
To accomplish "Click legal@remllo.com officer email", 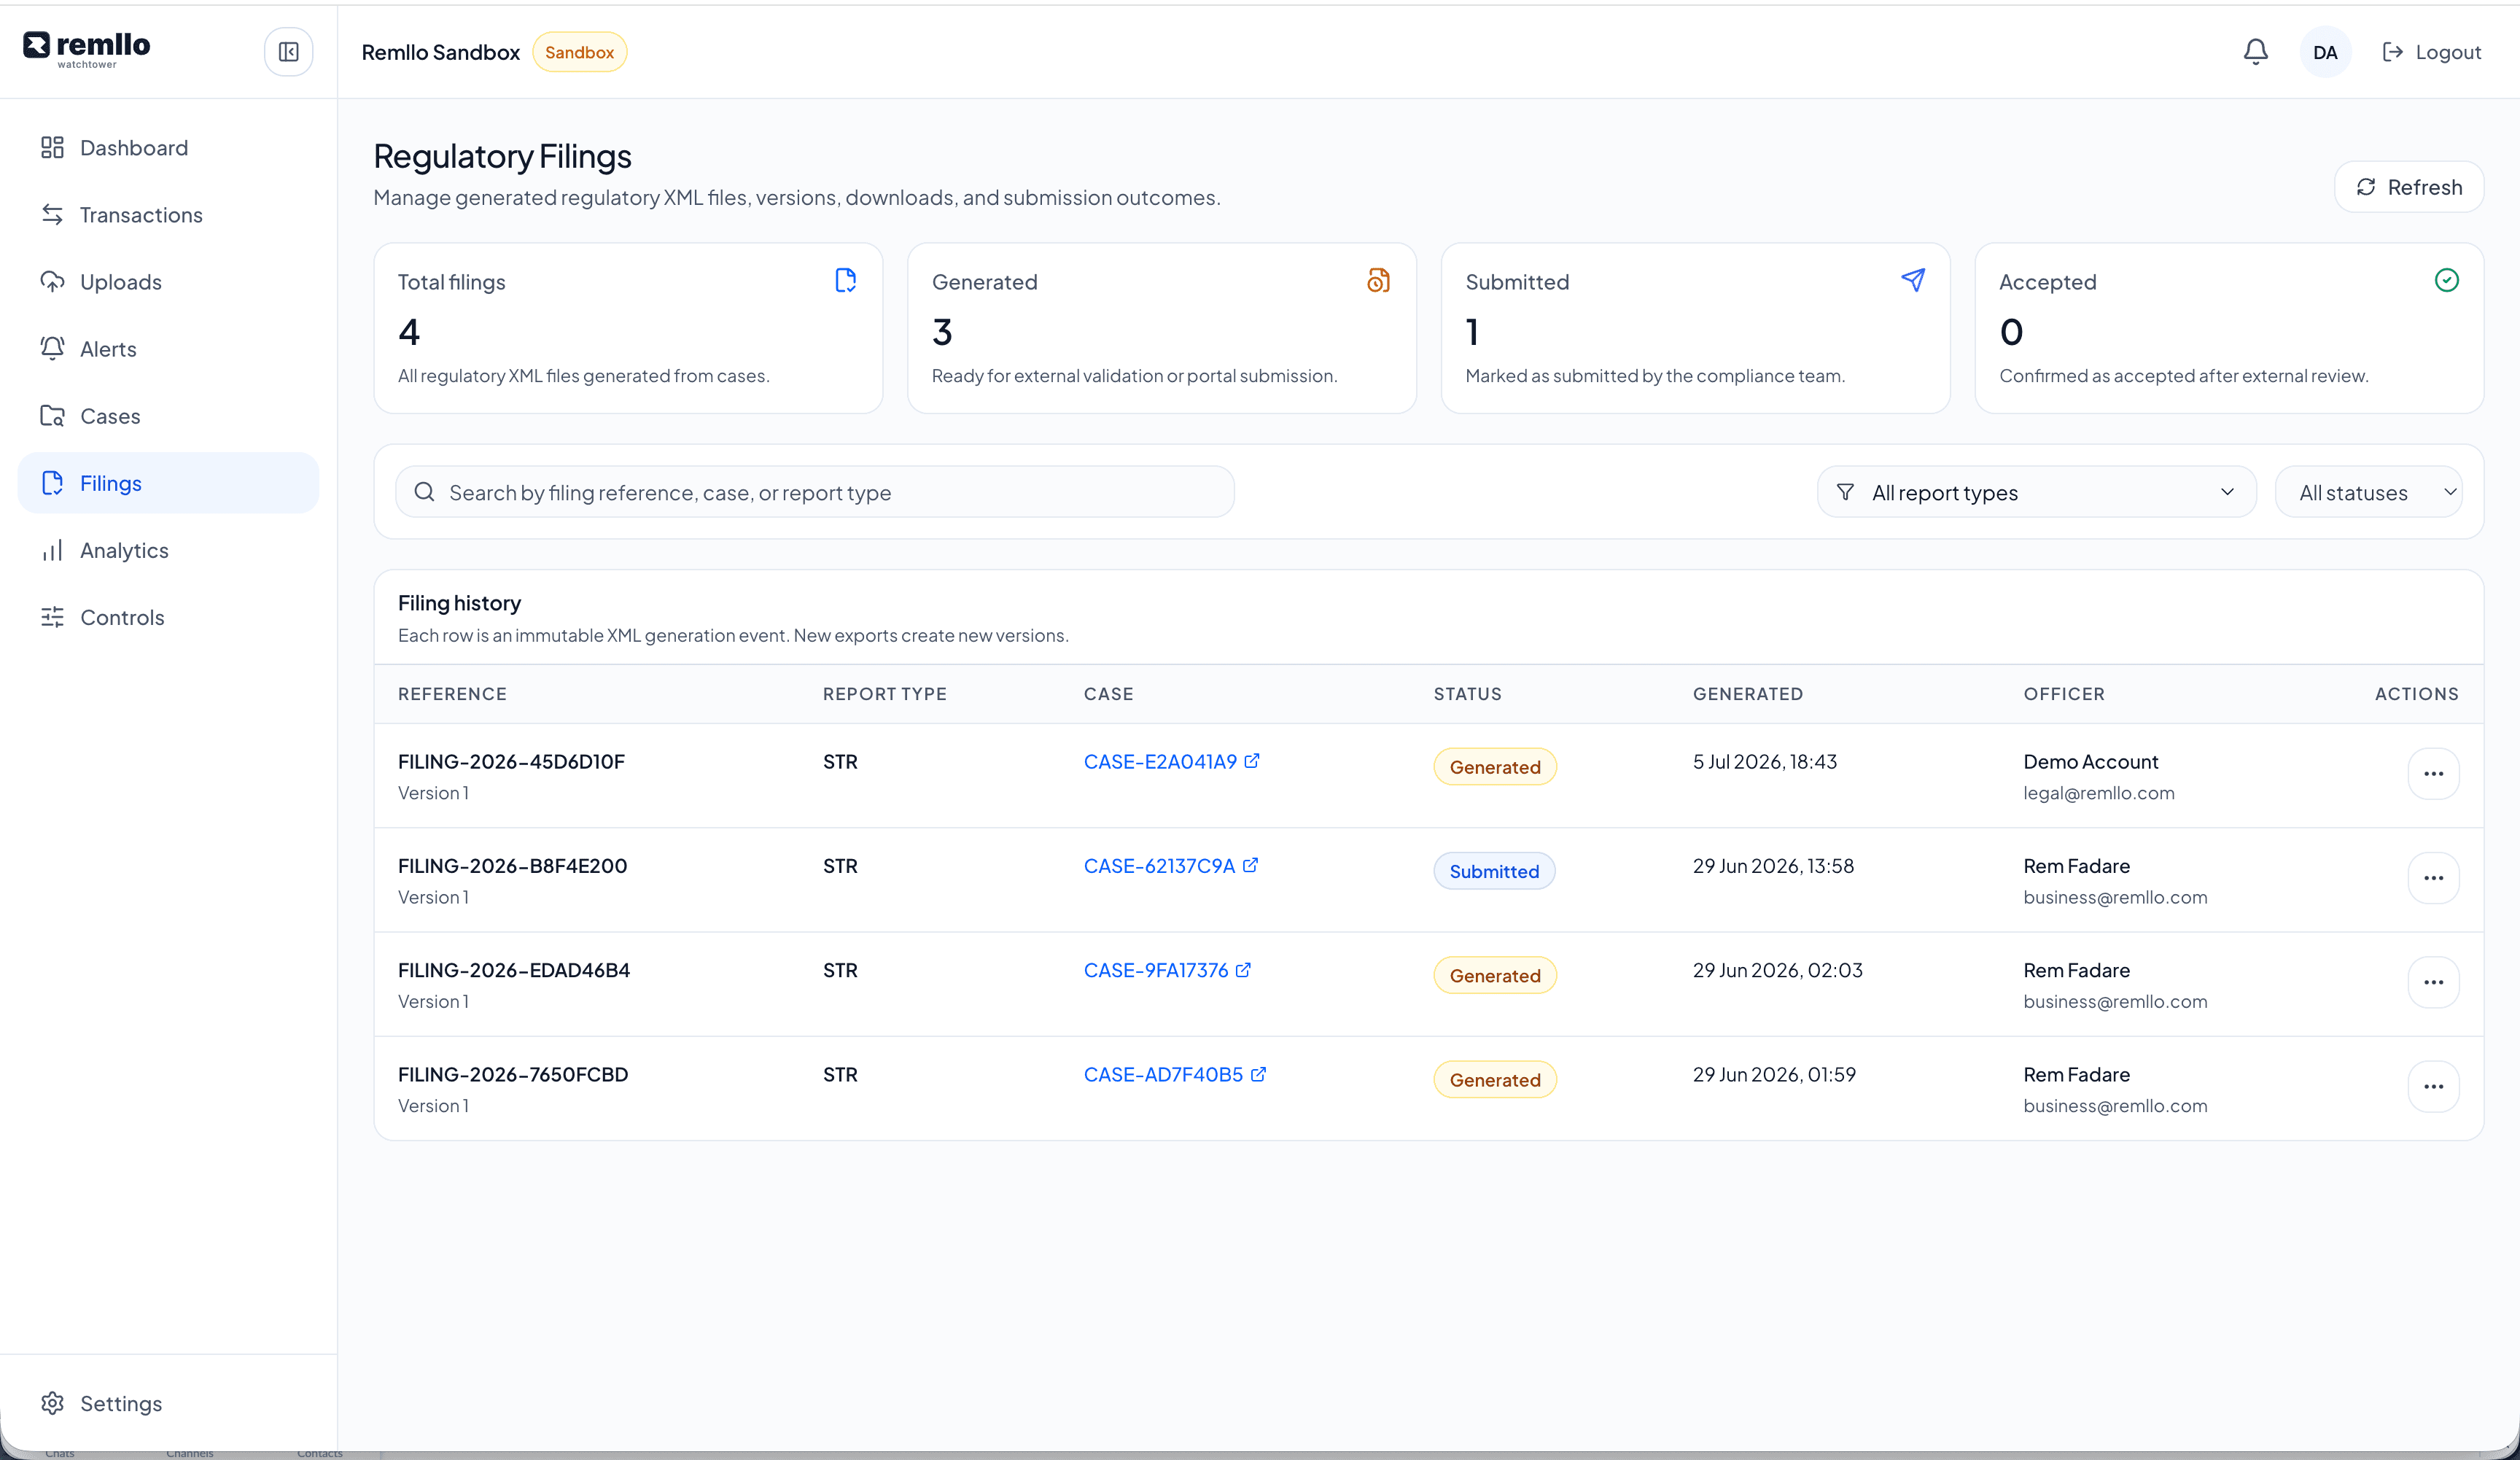I will [x=2099, y=793].
